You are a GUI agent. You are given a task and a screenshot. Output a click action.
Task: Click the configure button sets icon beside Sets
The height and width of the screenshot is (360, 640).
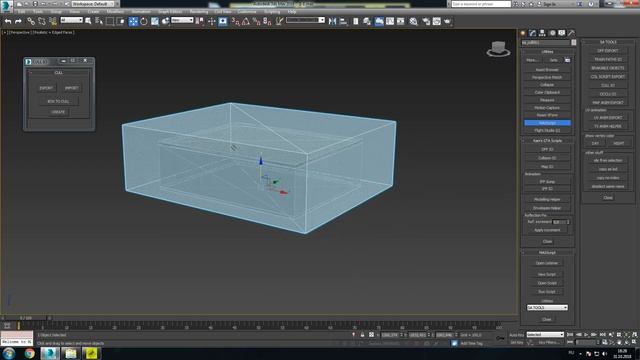[x=567, y=60]
